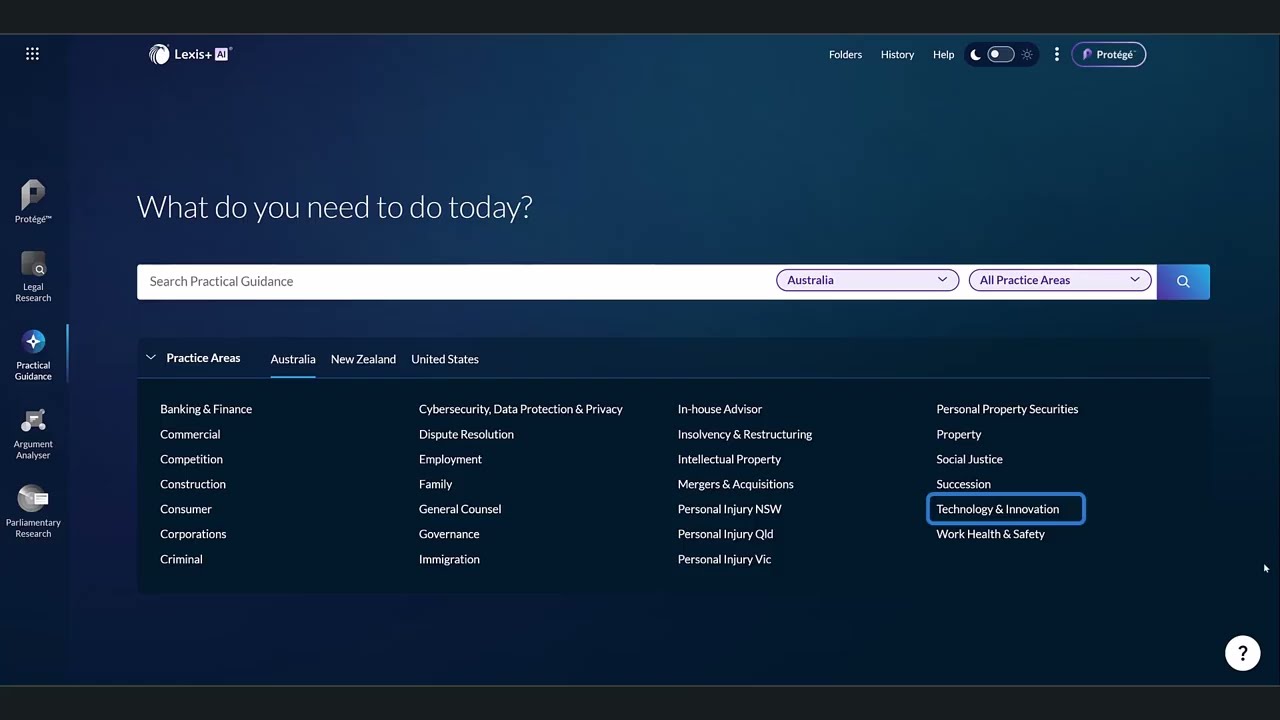Switch to the Australia tab

[x=293, y=359]
